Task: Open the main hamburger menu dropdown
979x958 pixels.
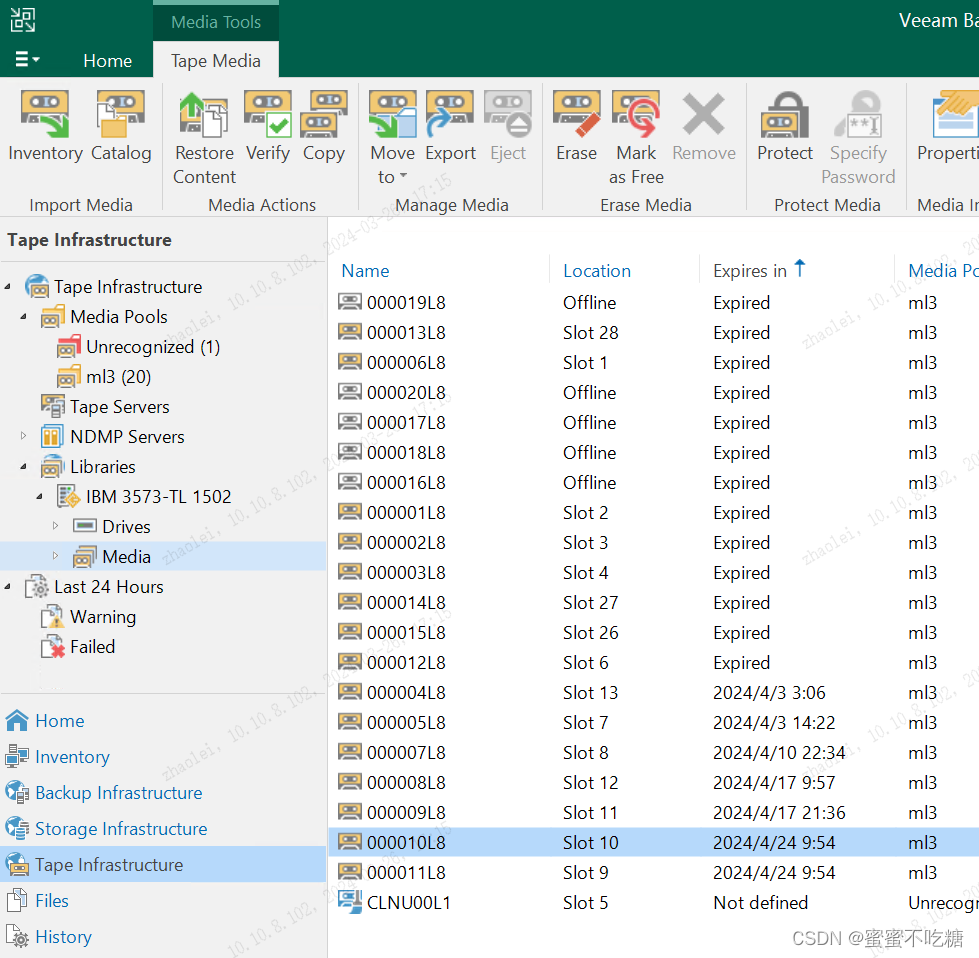Action: click(27, 59)
